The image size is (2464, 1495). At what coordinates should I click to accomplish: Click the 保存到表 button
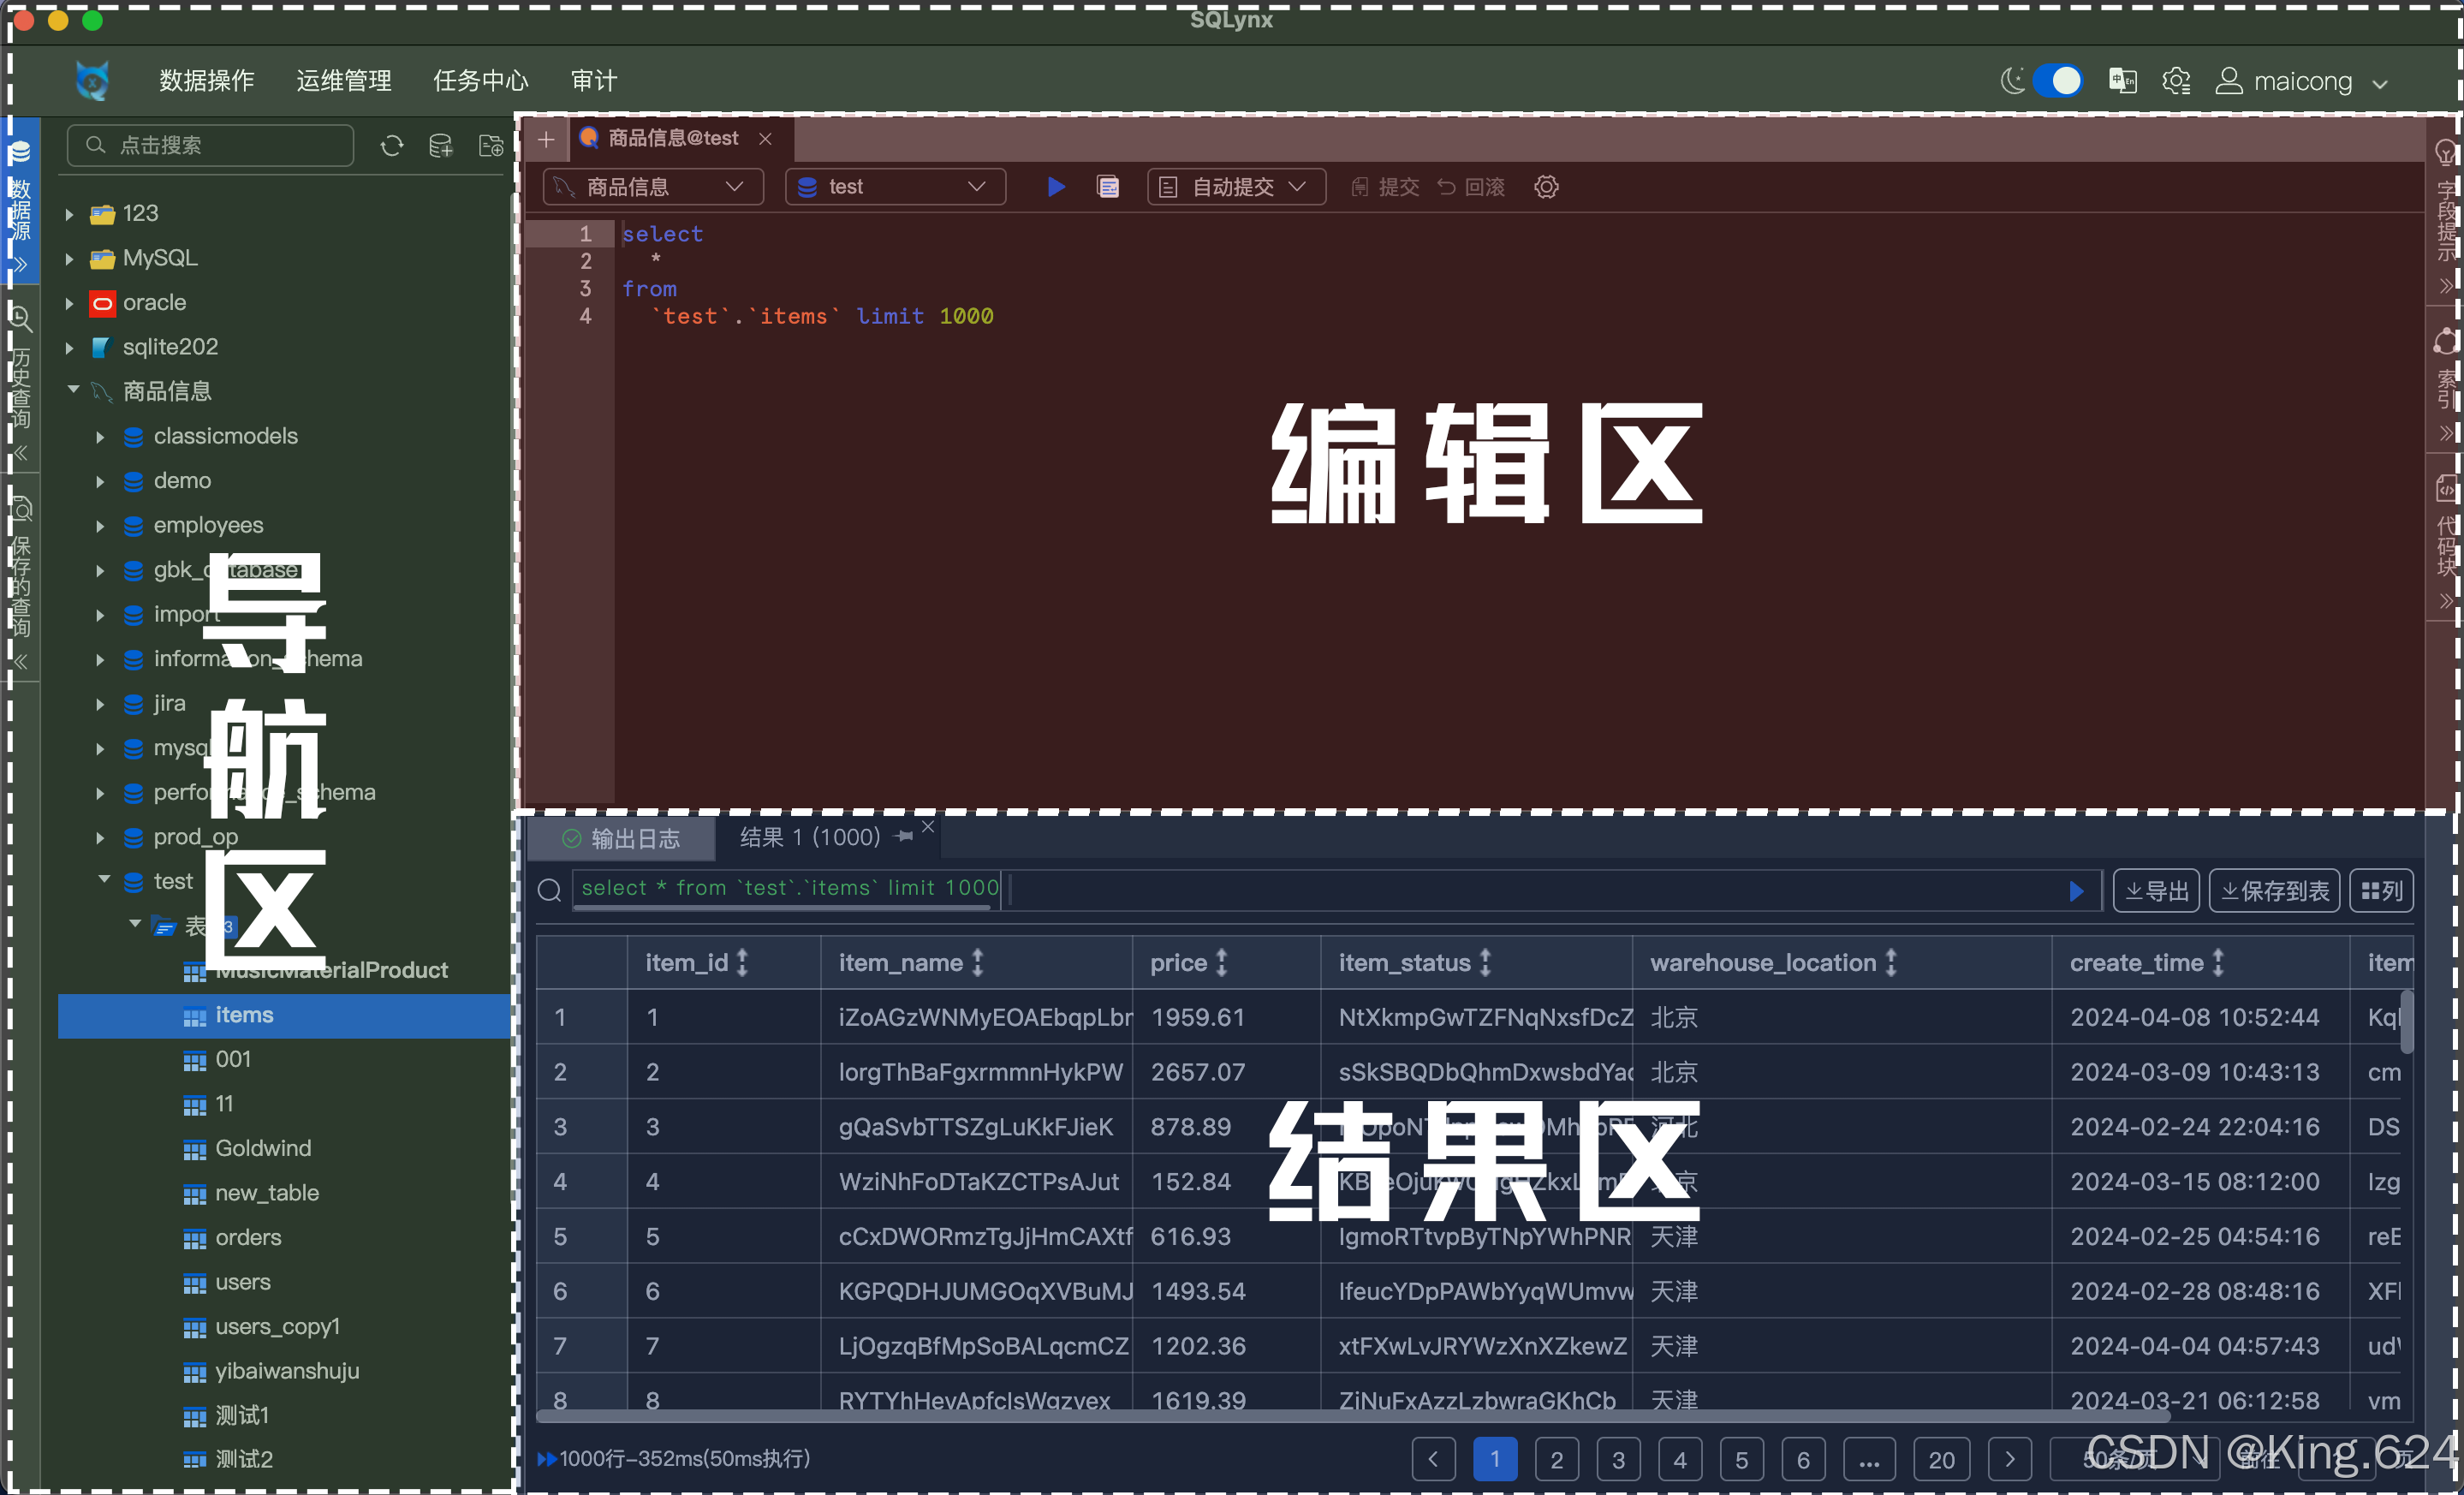pos(2273,890)
